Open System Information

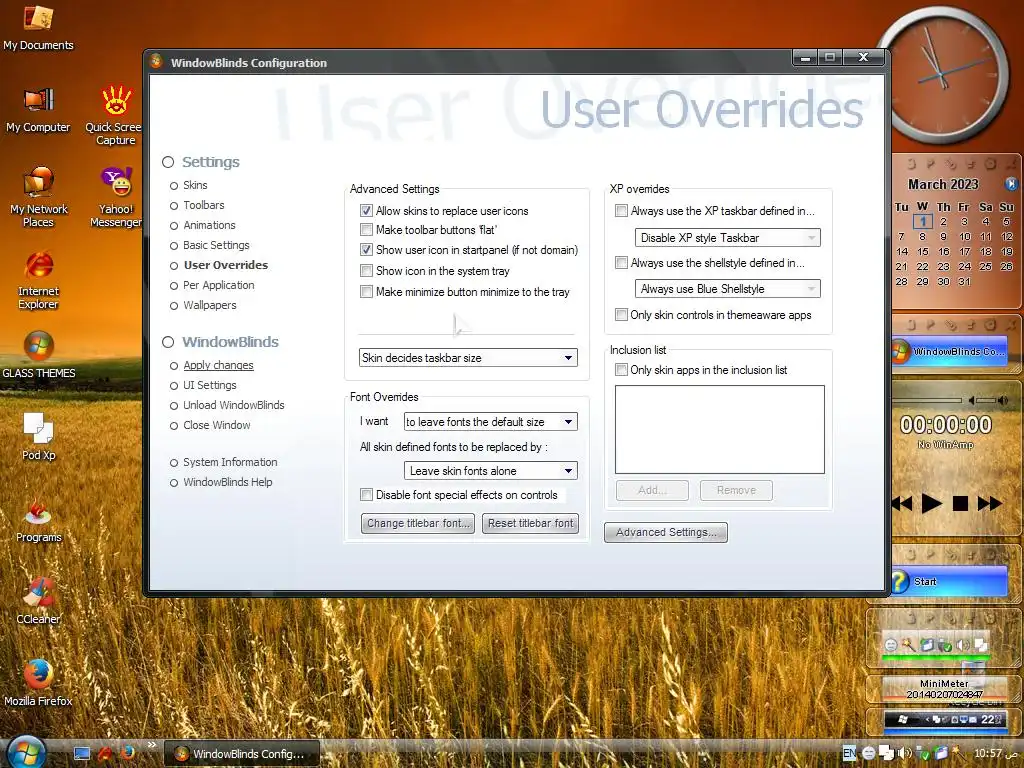[229, 462]
